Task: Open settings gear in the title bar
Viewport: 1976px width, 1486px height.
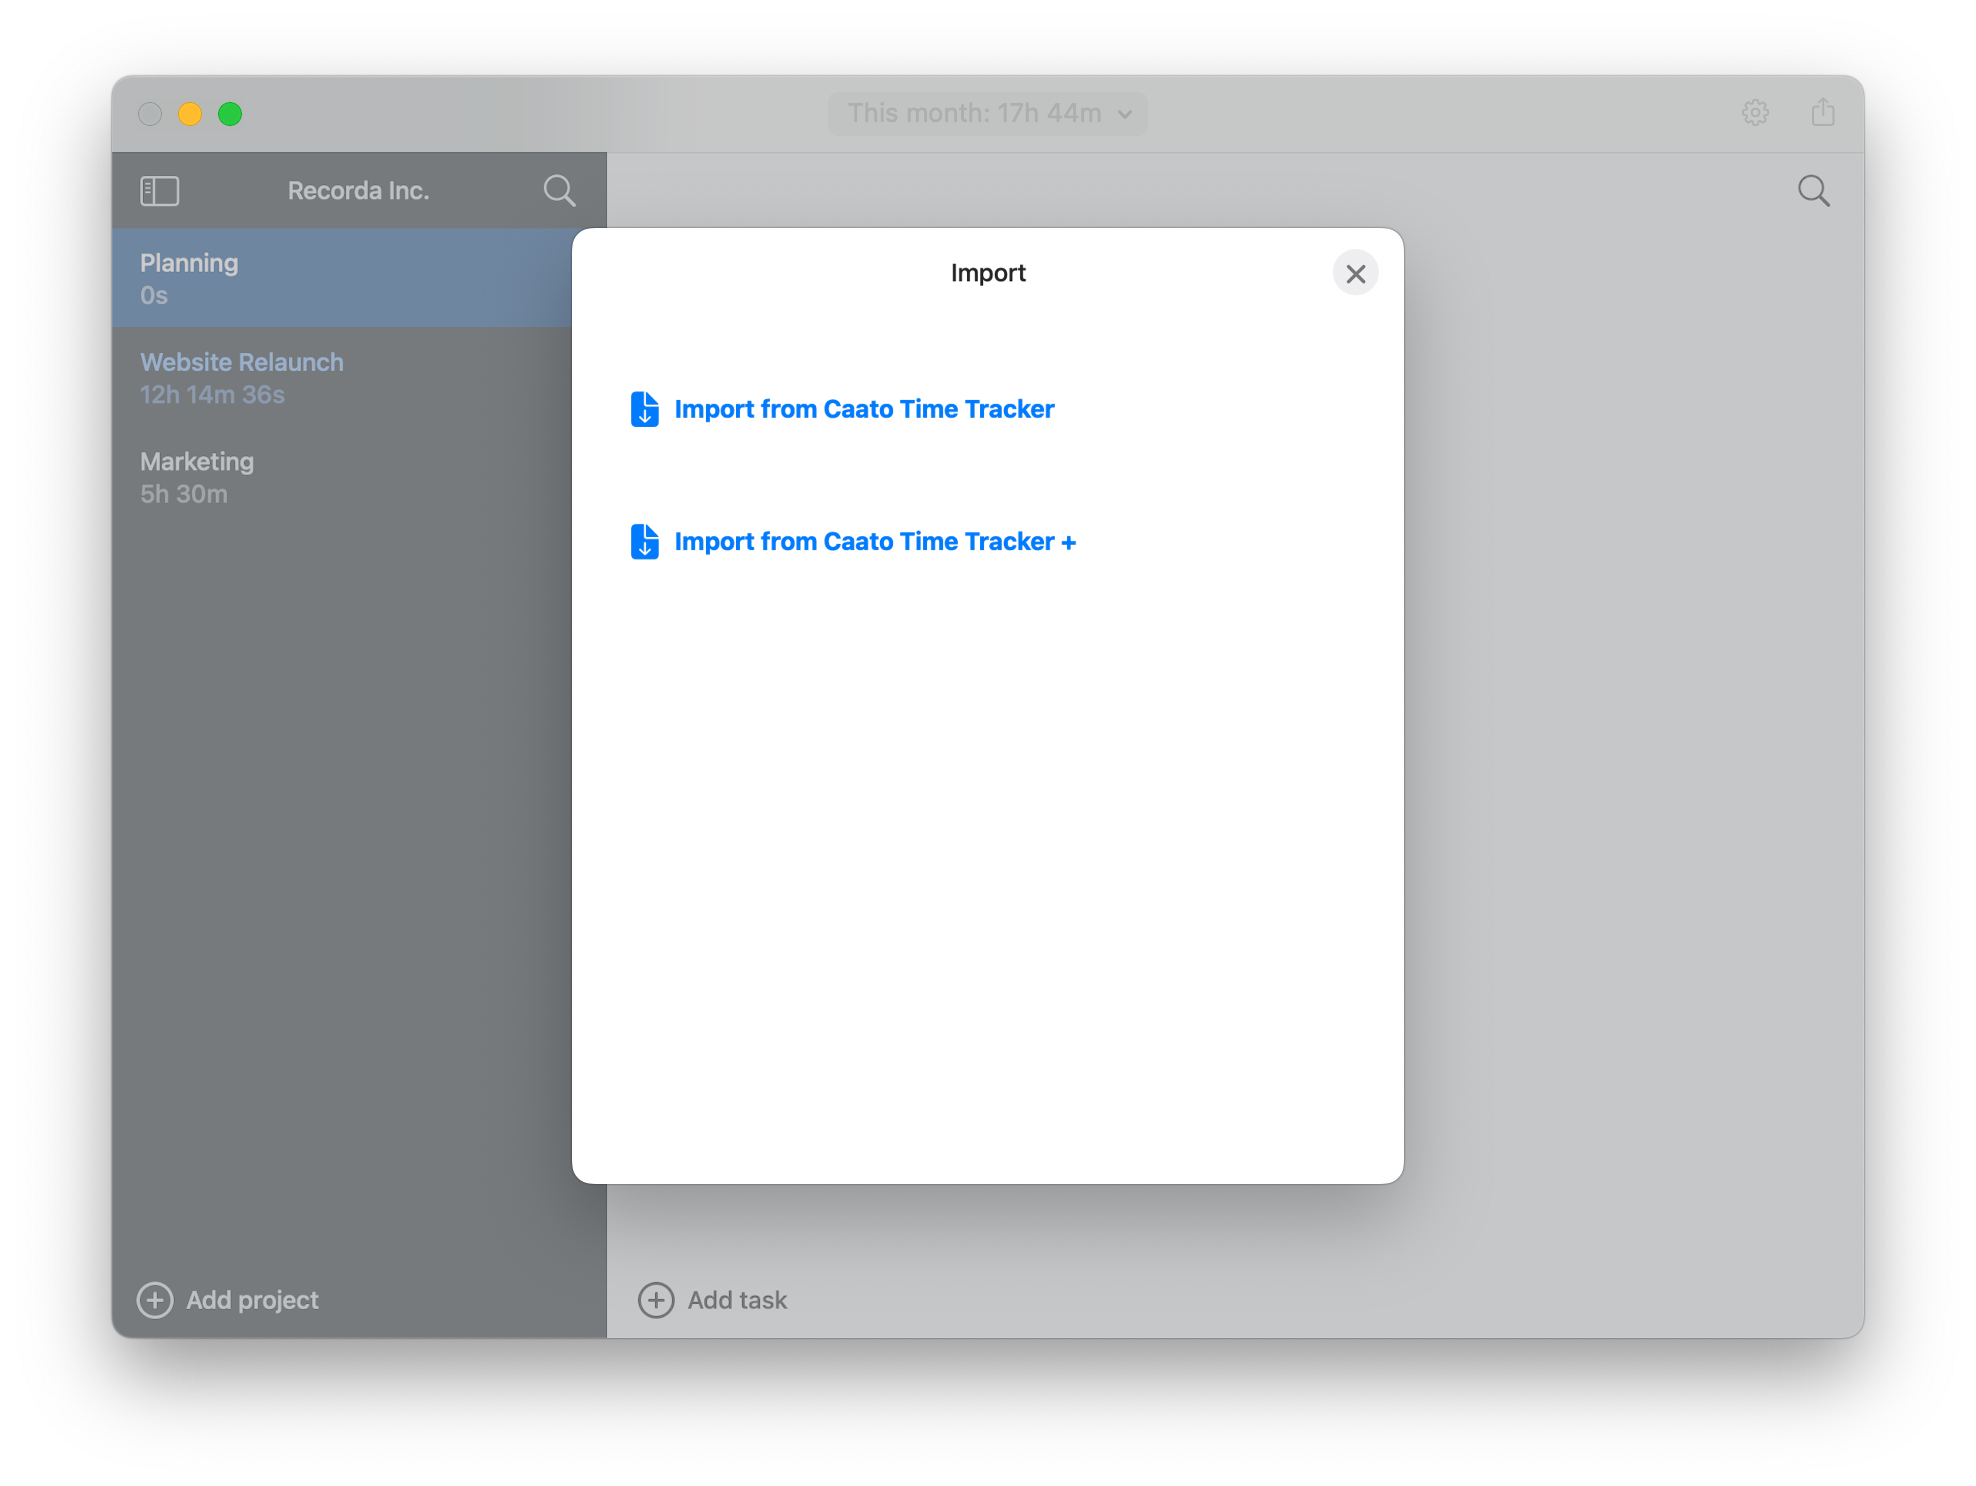Action: pos(1755,112)
